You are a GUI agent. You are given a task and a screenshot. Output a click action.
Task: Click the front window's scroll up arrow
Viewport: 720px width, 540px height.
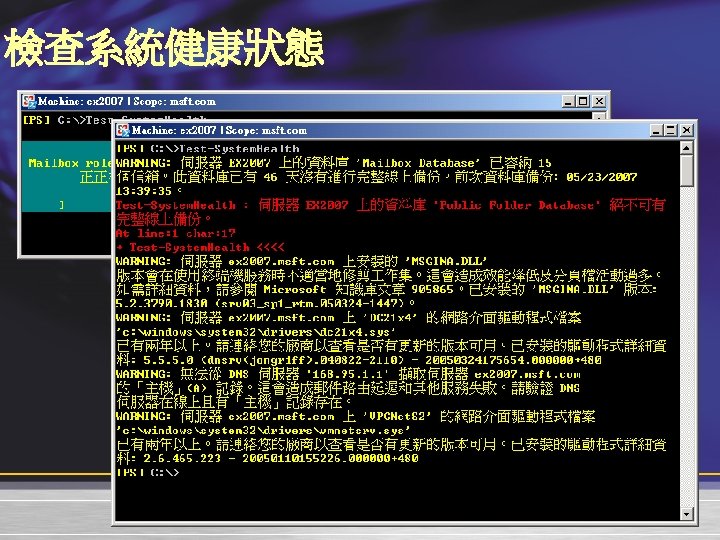tap(686, 148)
